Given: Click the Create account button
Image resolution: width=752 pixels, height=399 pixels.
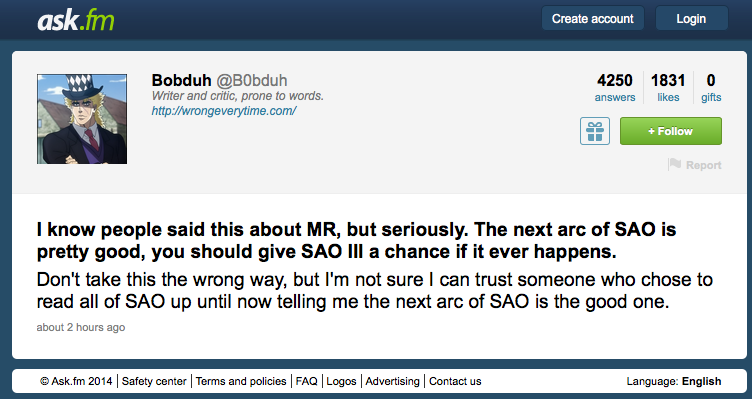Looking at the screenshot, I should click(x=592, y=19).
